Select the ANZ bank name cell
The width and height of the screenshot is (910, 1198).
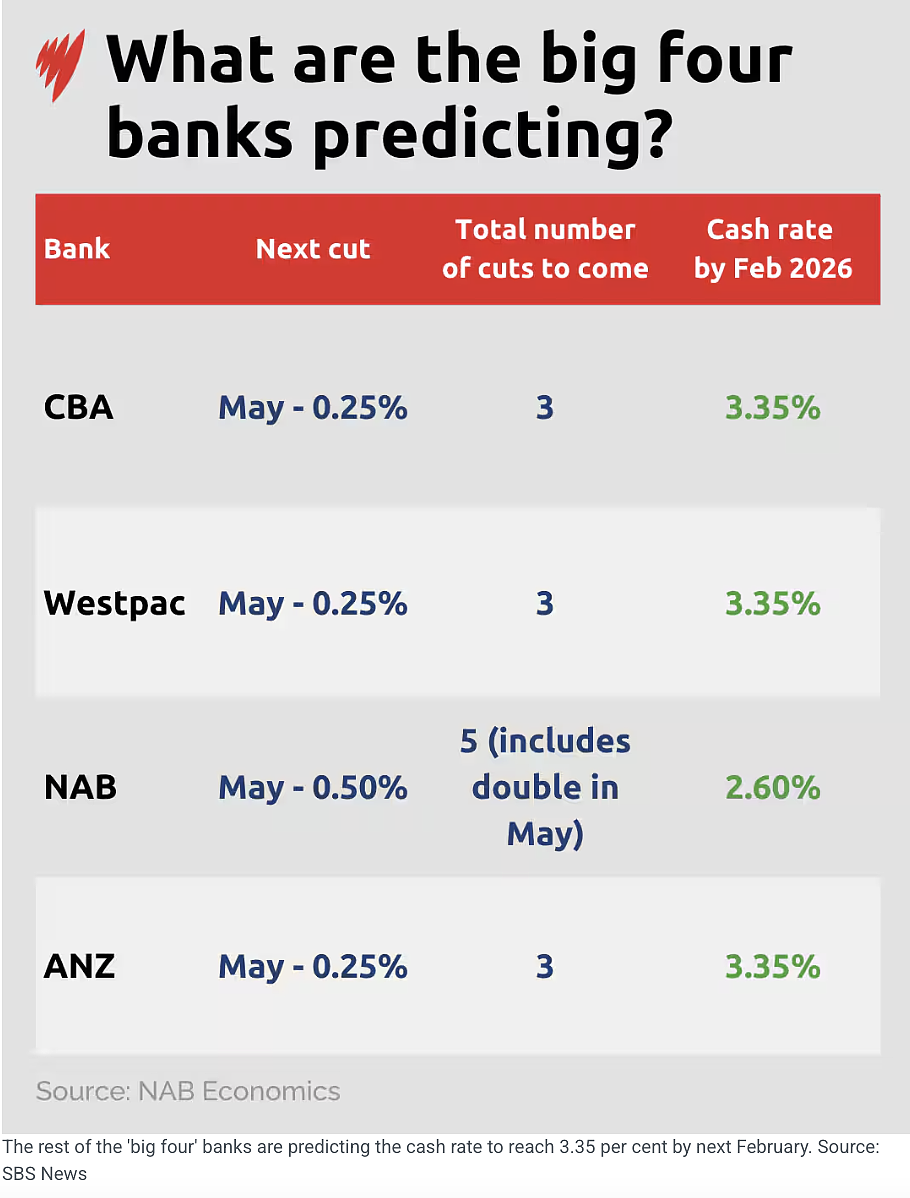click(79, 966)
